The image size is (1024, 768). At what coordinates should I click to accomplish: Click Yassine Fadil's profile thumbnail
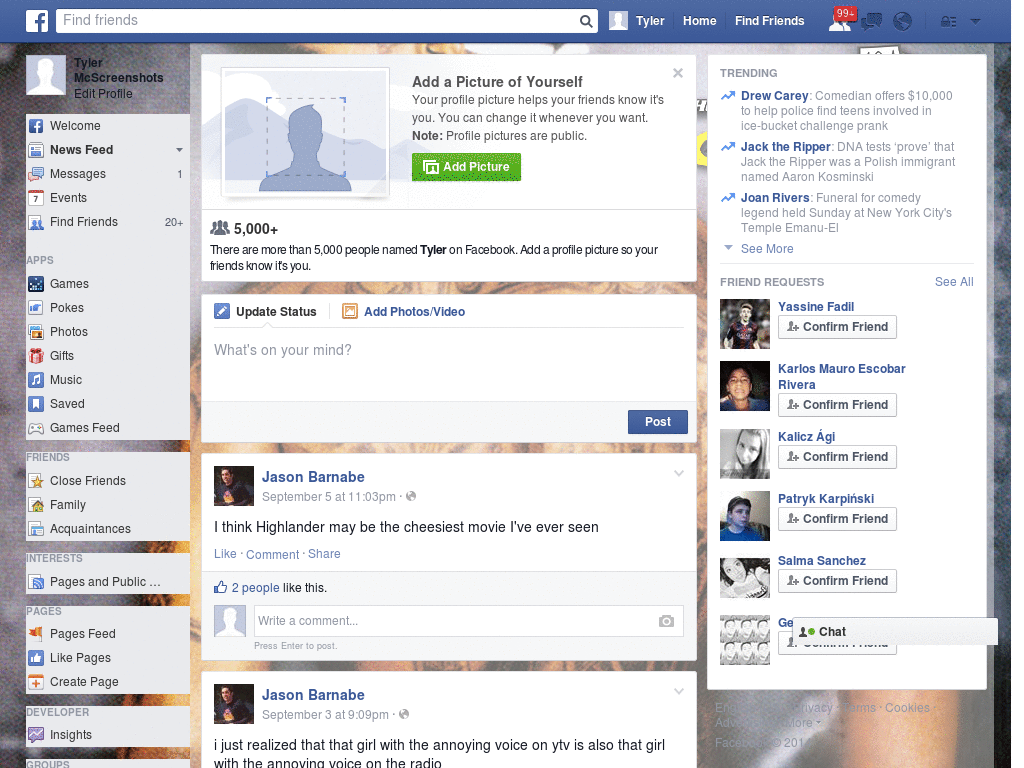(x=744, y=324)
